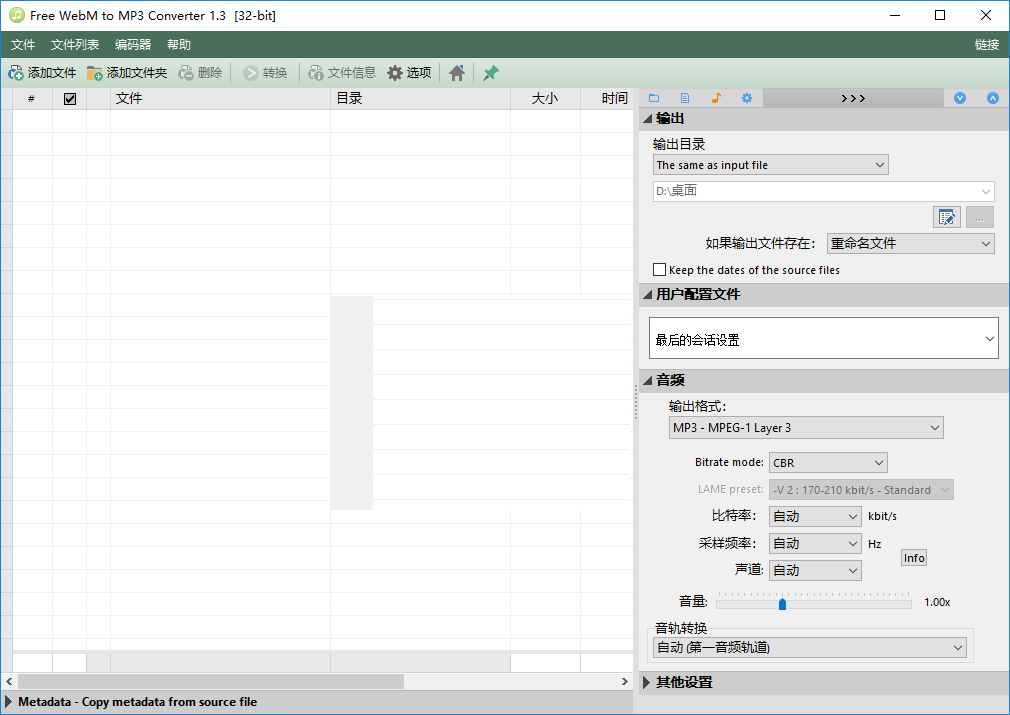Expand the Metadata panel at bottom
The height and width of the screenshot is (715, 1010).
pos(8,701)
